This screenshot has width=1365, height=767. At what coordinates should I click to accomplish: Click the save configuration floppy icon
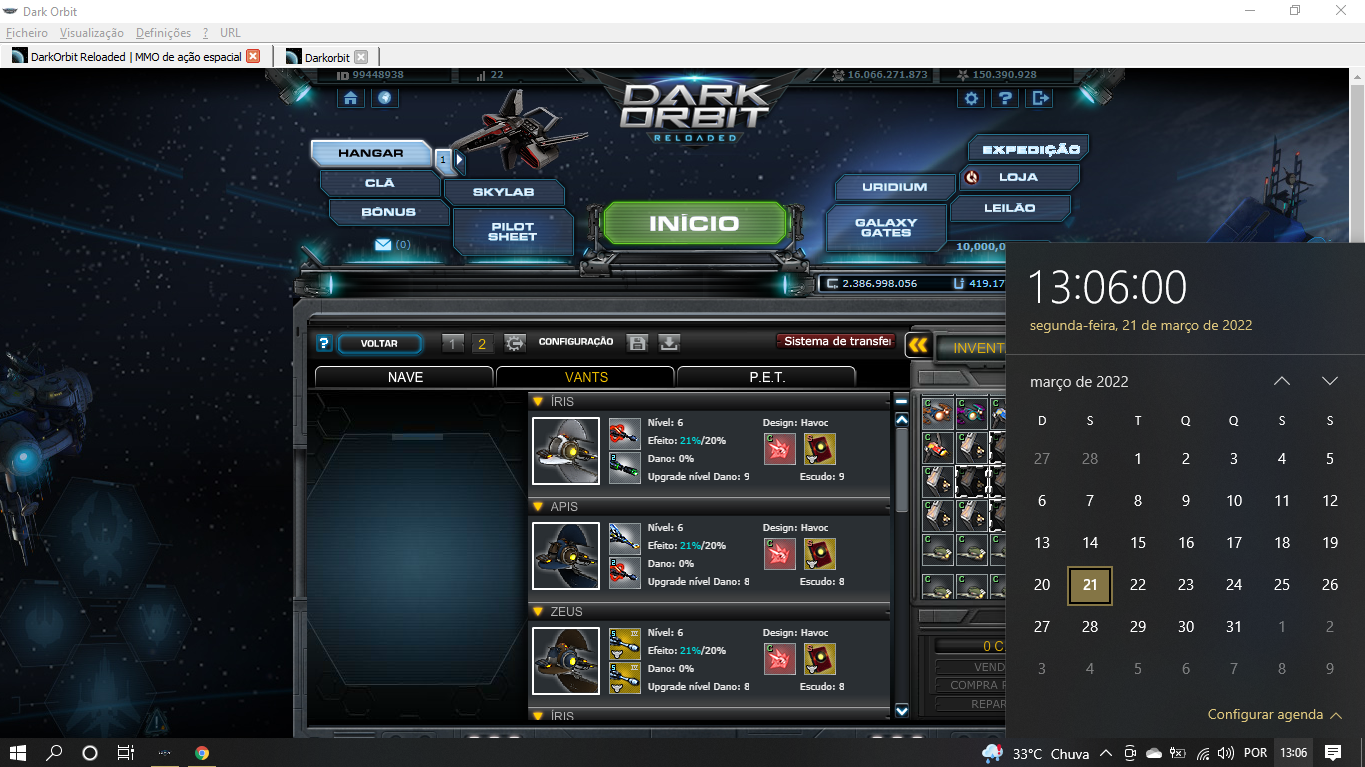pos(637,343)
